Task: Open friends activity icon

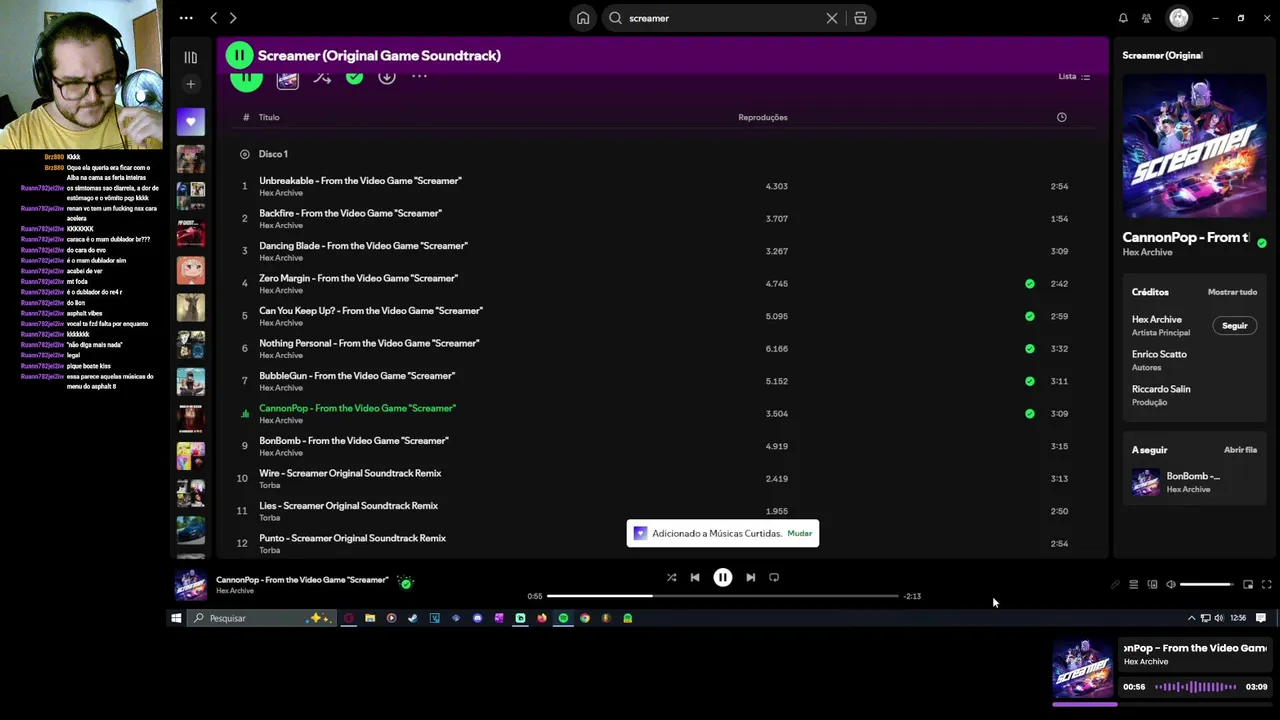Action: (1147, 18)
